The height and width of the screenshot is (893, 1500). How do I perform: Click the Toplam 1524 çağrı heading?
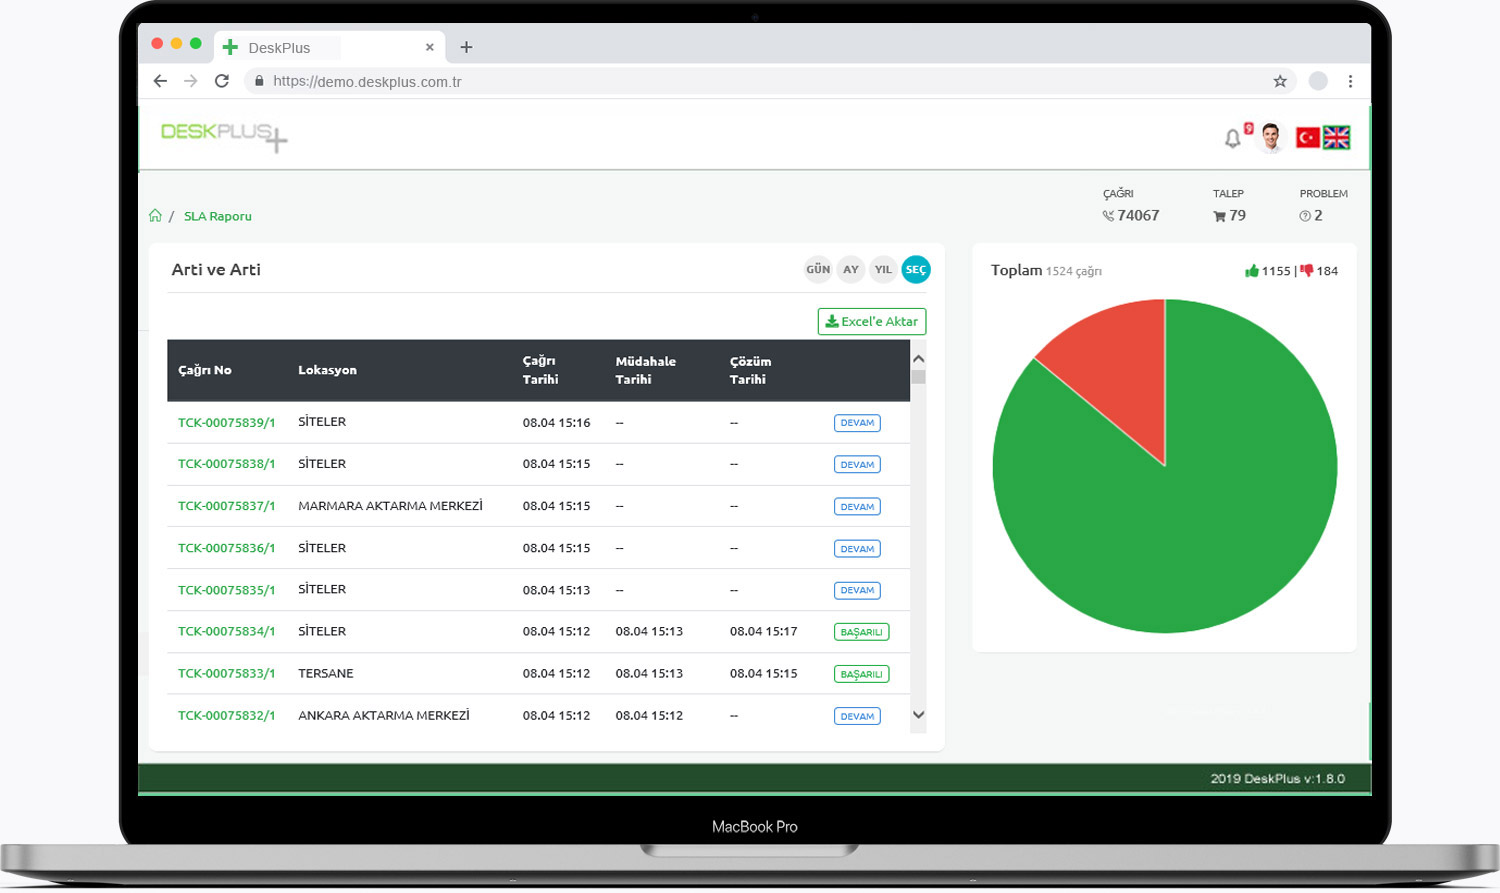[x=1046, y=270]
